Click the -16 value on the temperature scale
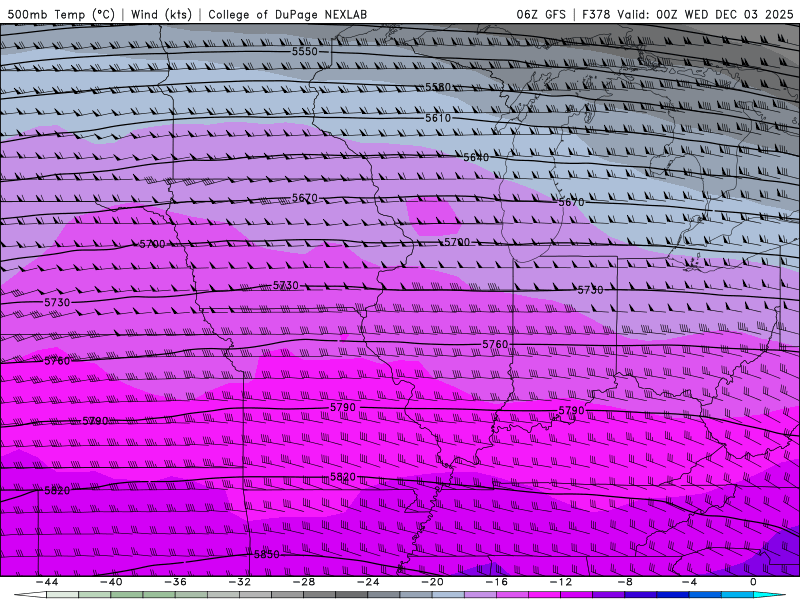This screenshot has height=600, width=800. click(x=496, y=582)
